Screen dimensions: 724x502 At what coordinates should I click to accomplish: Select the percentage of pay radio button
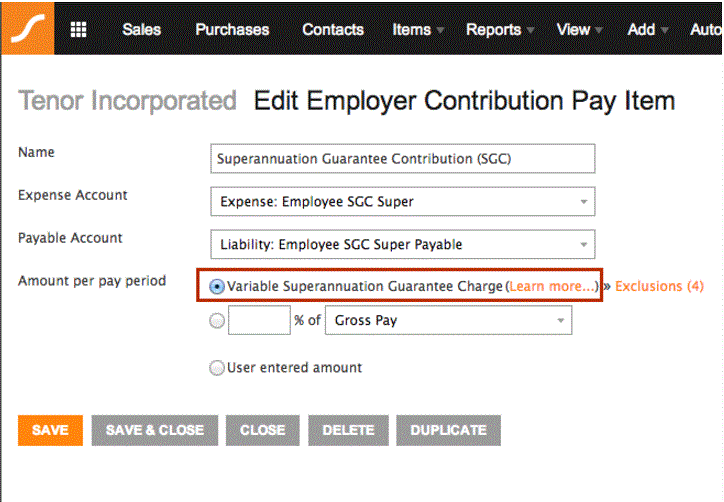[x=217, y=321]
